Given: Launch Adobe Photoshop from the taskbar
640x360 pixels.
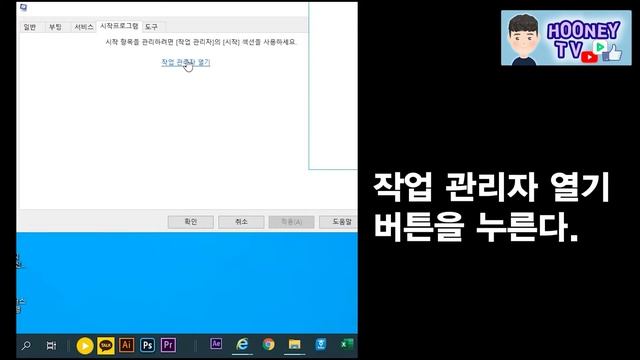Looking at the screenshot, I should (x=147, y=345).
